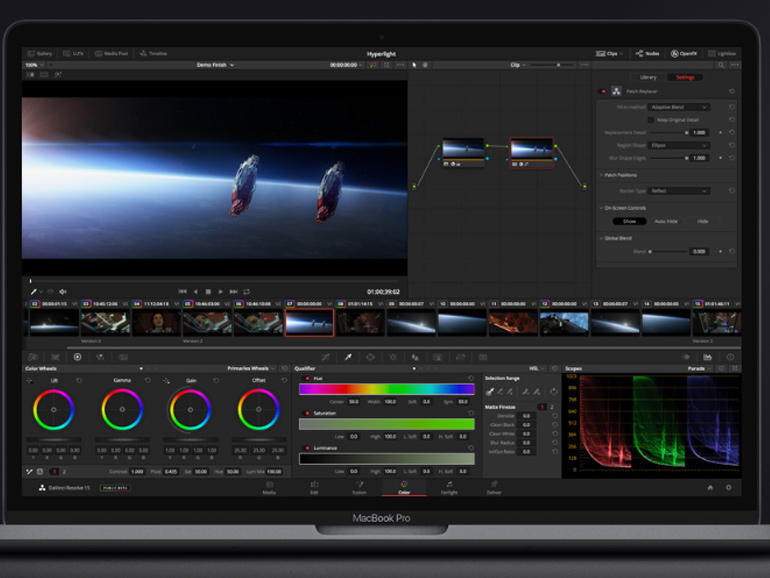The height and width of the screenshot is (578, 770).
Task: Switch to the OpenFX Settings tab
Action: (x=685, y=78)
